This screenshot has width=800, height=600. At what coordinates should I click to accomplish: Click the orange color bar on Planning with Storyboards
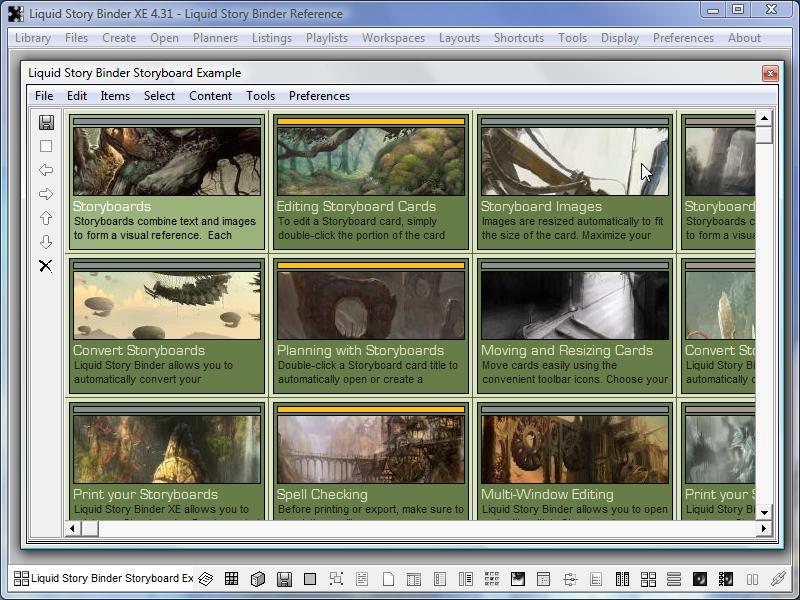point(370,266)
